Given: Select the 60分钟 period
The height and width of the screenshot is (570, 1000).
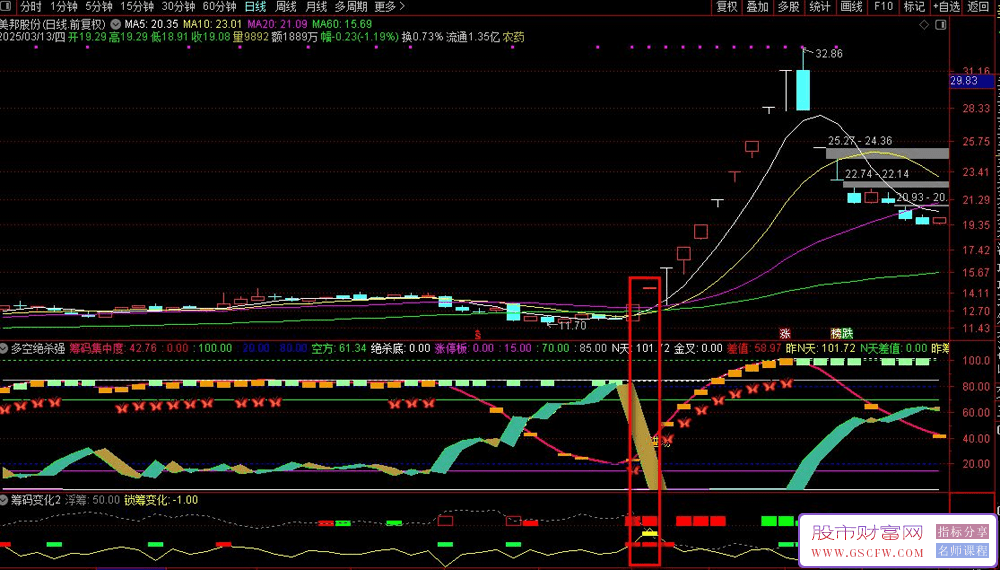Looking at the screenshot, I should pyautogui.click(x=219, y=7).
